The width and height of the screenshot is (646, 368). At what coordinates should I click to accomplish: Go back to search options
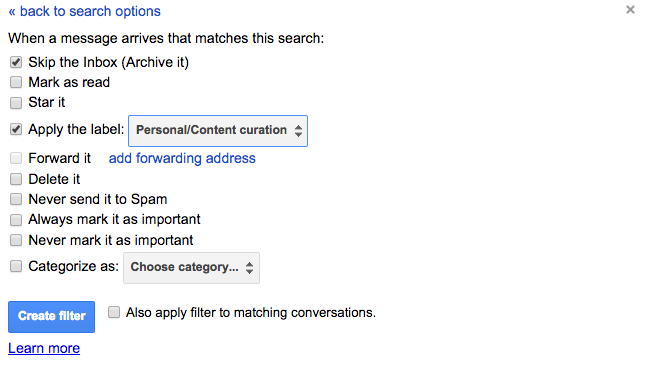[84, 11]
